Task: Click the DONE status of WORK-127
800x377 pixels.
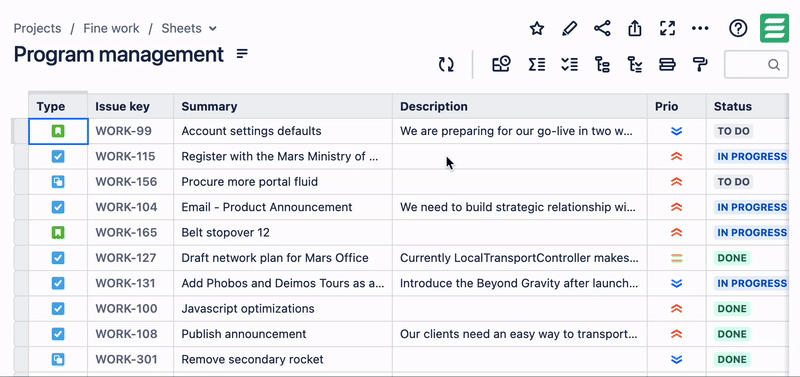Action: coord(732,258)
